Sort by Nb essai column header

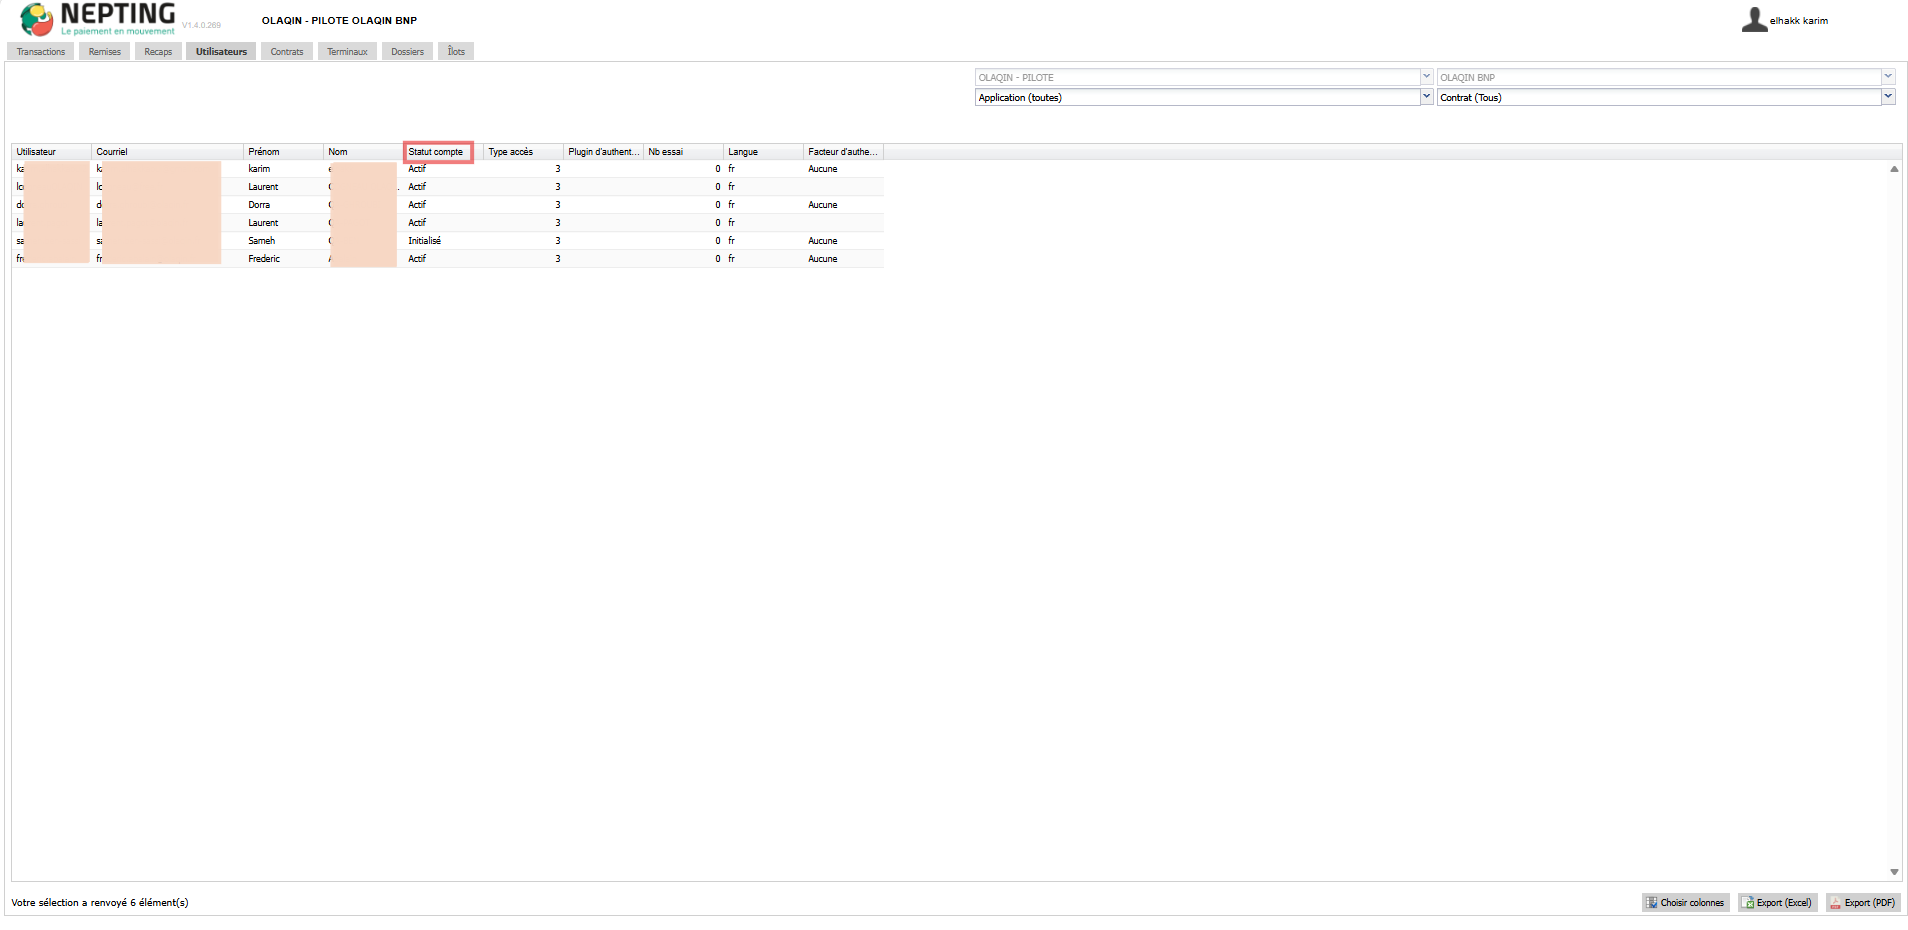[x=684, y=152]
